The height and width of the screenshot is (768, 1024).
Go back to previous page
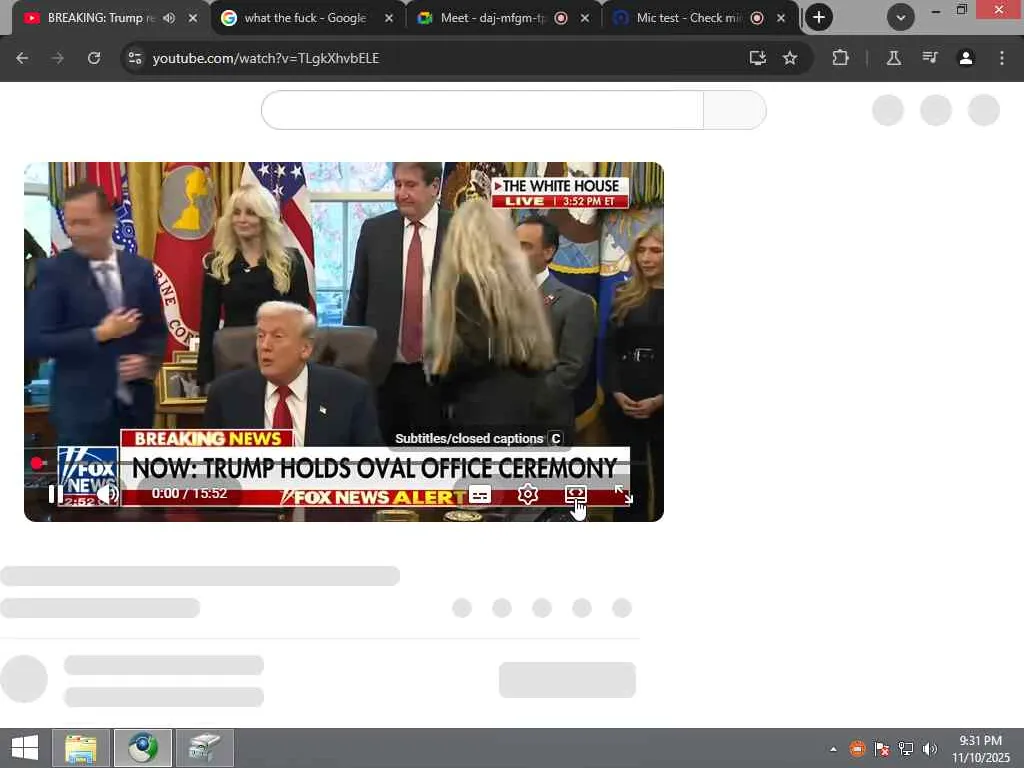(22, 58)
